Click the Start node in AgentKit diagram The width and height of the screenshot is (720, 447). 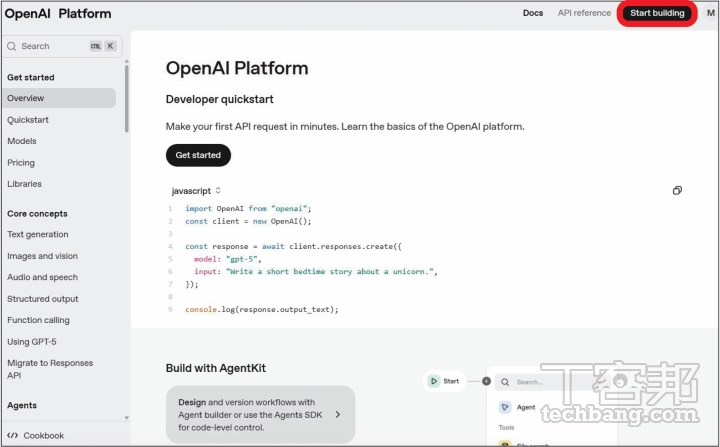[x=444, y=381]
